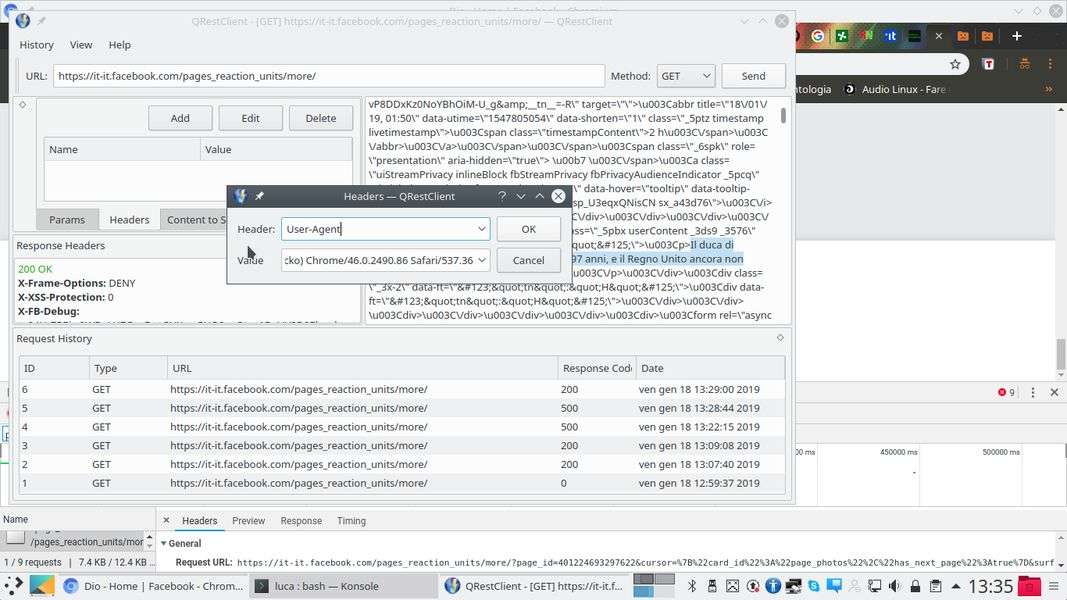This screenshot has height=600, width=1067.
Task: Click the clipboard tray icon
Action: pyautogui.click(x=936, y=586)
